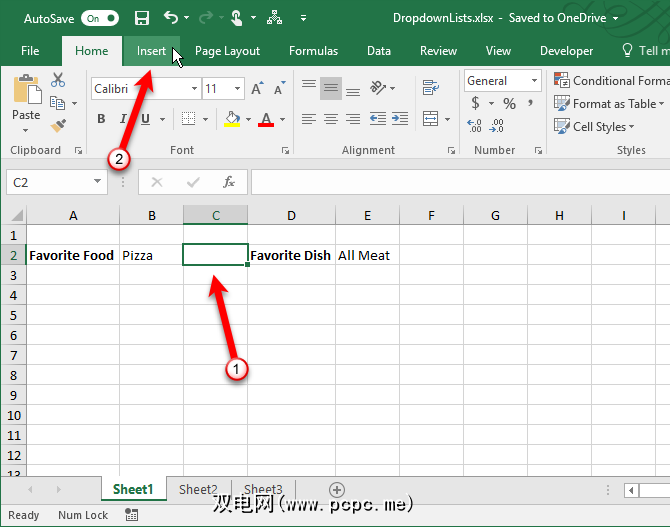Image resolution: width=670 pixels, height=527 pixels.
Task: Apply Center horizontal alignment
Action: click(x=332, y=119)
